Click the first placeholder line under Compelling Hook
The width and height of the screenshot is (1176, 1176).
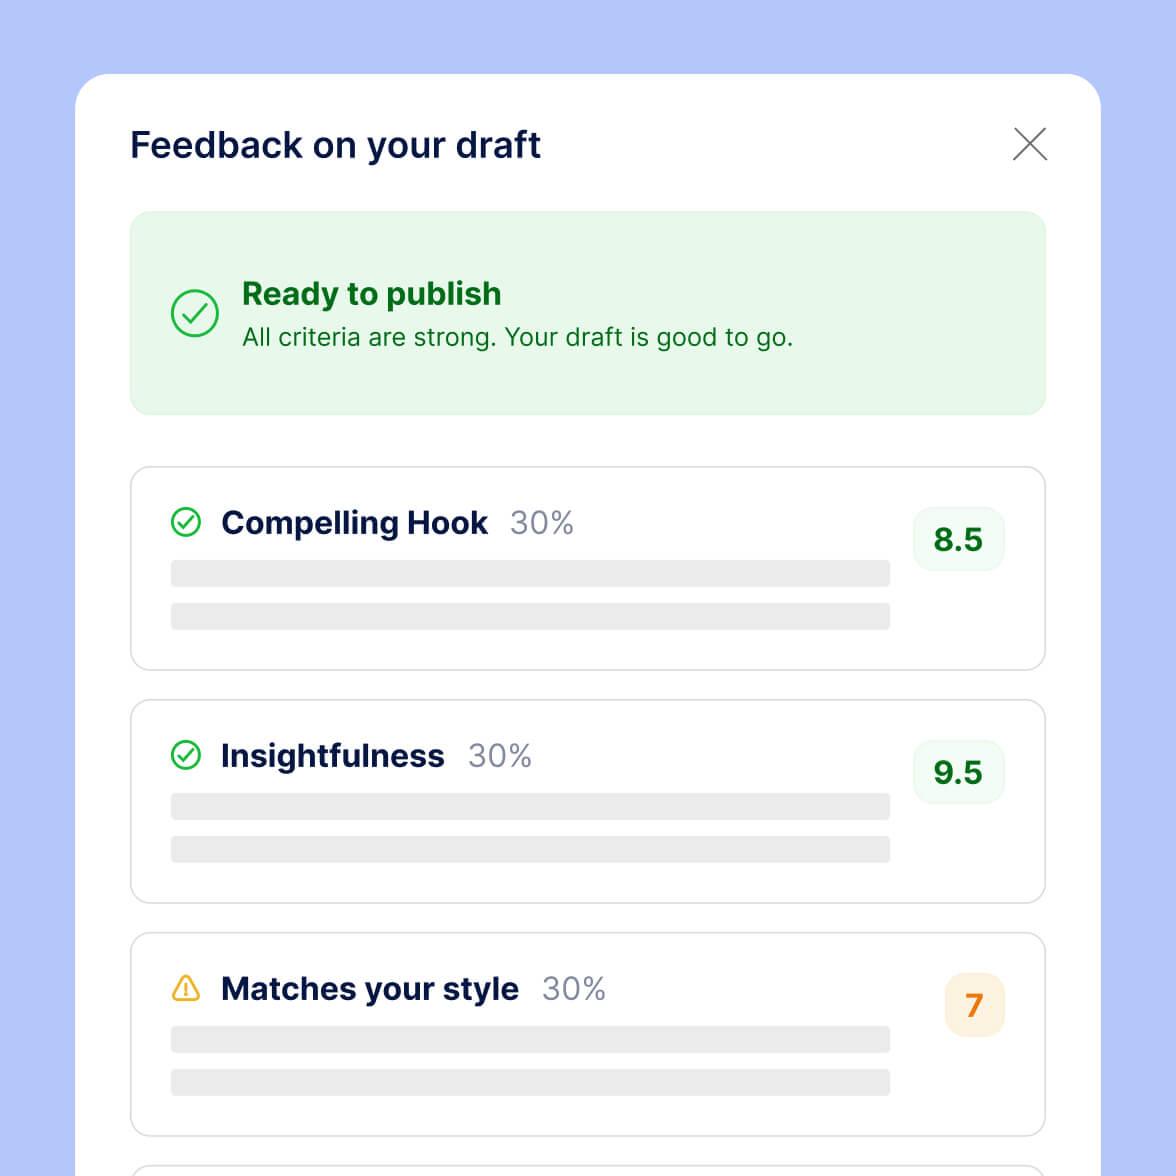(x=530, y=573)
